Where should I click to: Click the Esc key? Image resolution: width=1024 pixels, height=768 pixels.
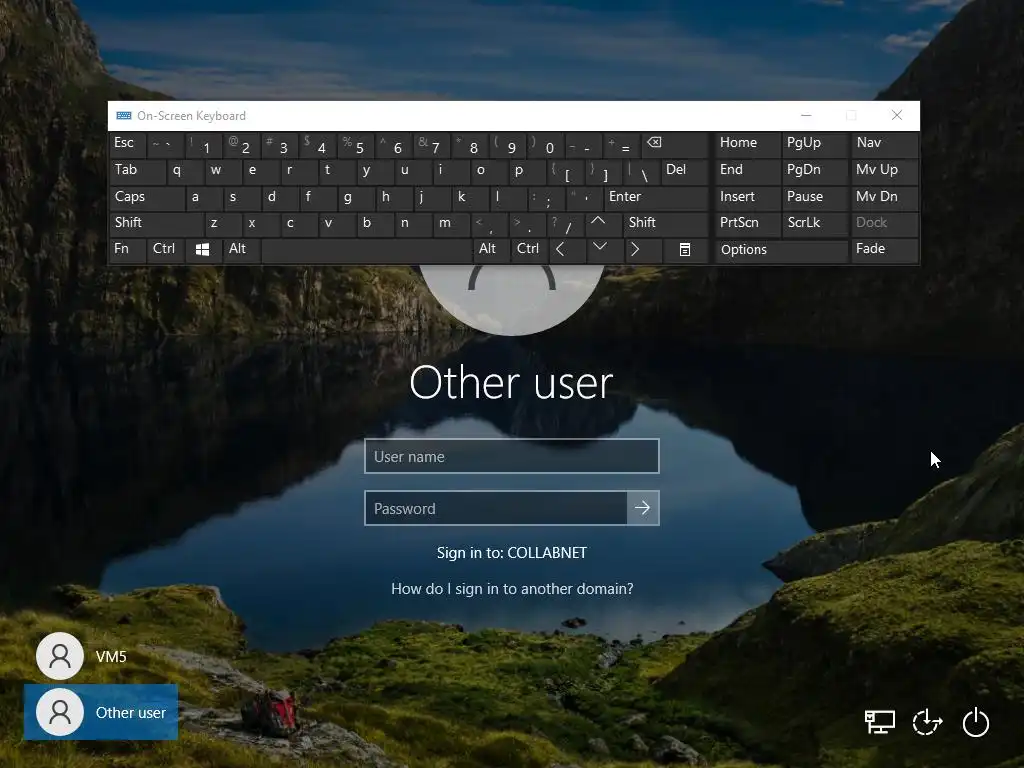point(127,144)
